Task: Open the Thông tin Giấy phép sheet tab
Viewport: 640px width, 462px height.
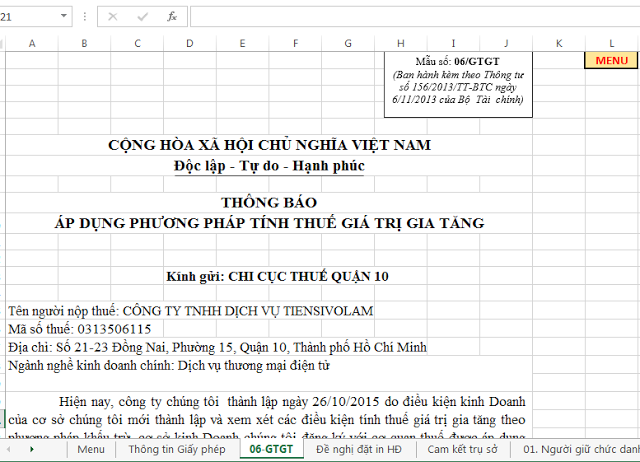Action: (175, 450)
